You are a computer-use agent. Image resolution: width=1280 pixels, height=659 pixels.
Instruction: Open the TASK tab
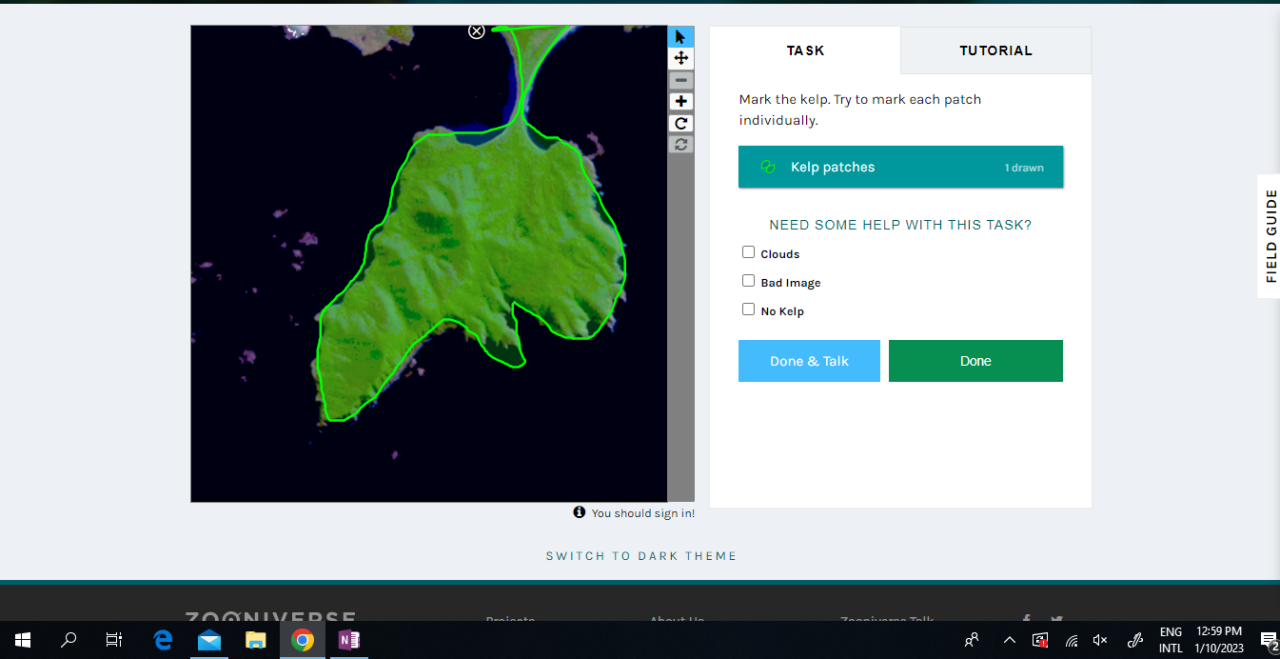click(x=805, y=50)
